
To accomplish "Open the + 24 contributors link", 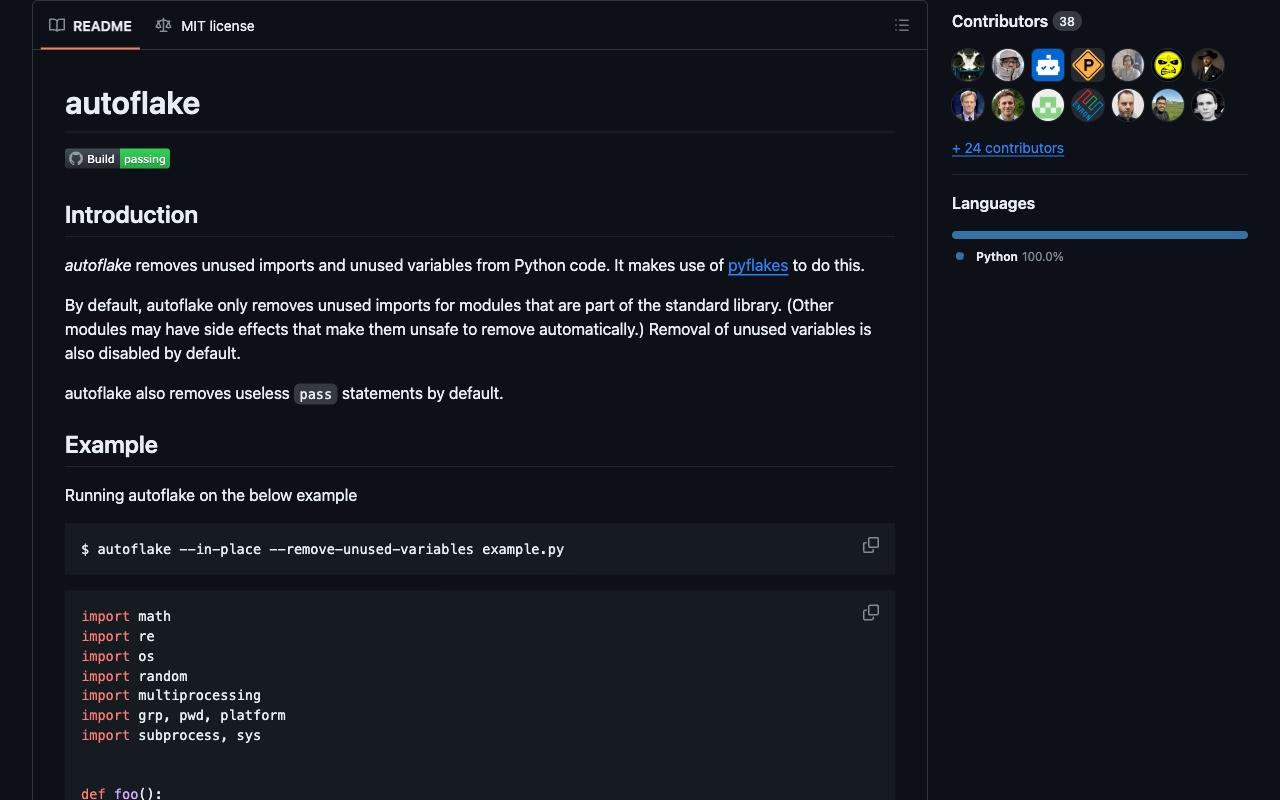I will (1008, 148).
